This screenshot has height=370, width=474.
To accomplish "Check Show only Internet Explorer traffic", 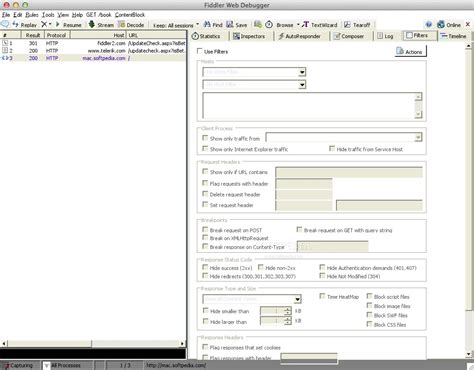I will tap(205, 148).
